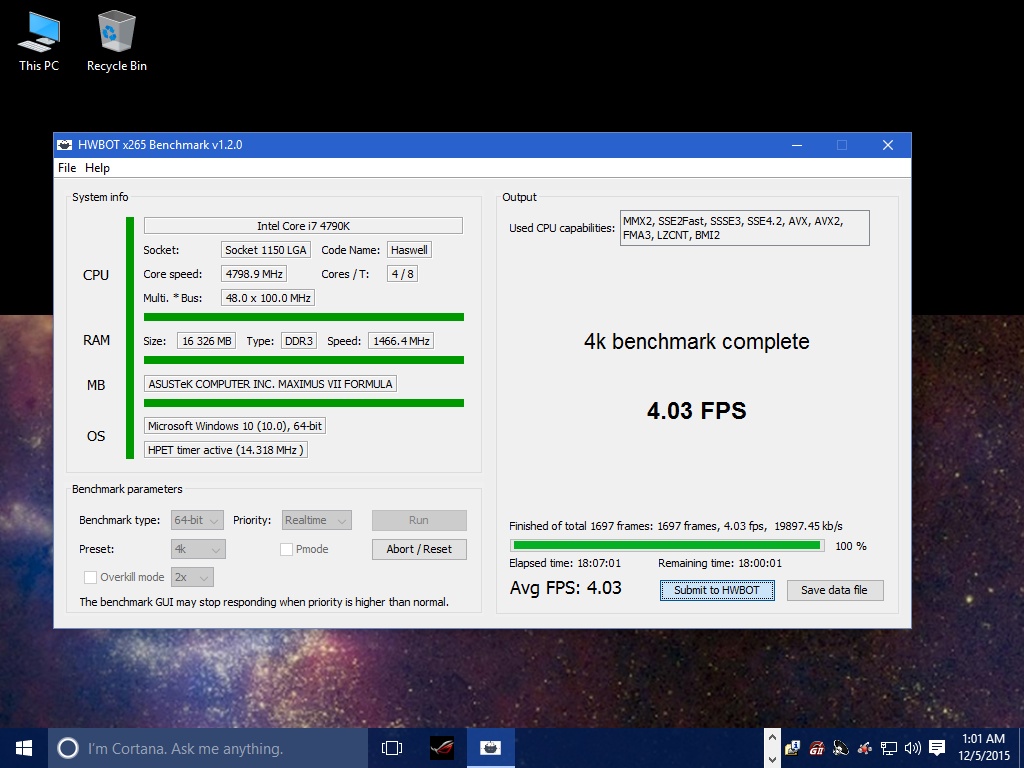Open the network tray icon

coord(889,748)
